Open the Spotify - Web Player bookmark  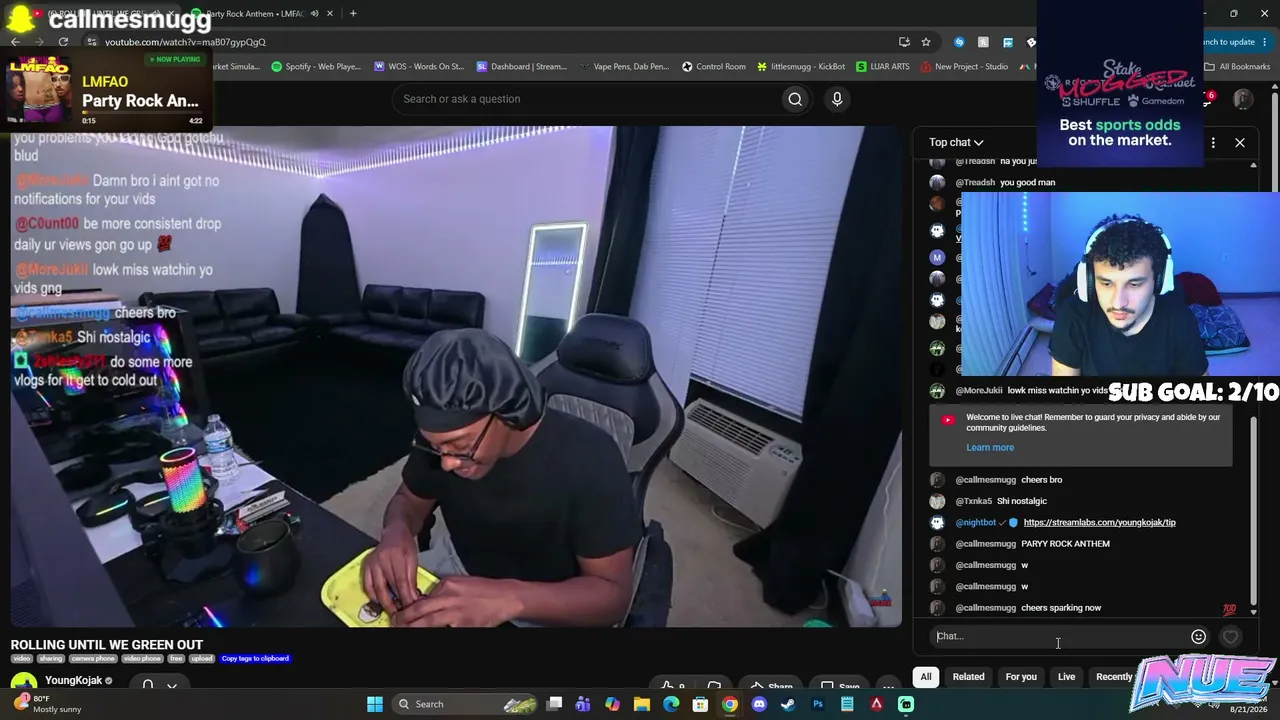pos(316,67)
